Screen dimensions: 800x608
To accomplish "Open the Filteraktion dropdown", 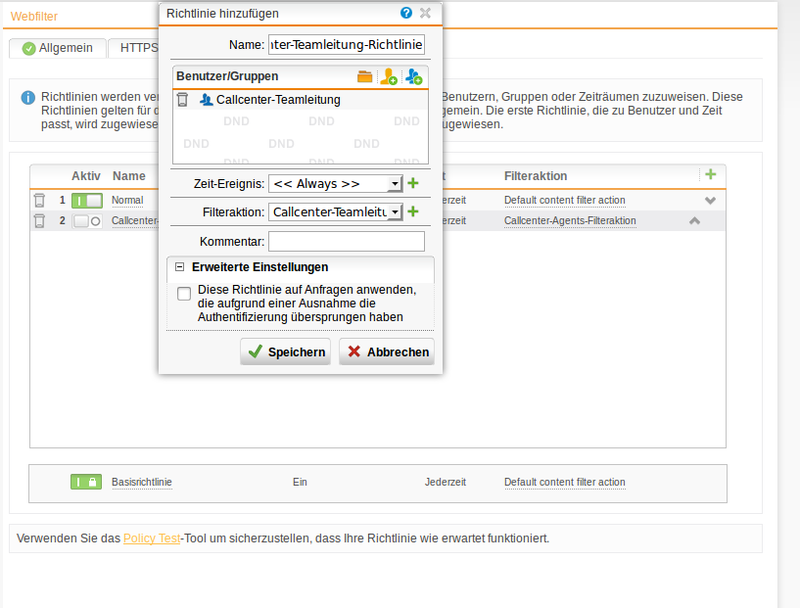I will tap(395, 211).
